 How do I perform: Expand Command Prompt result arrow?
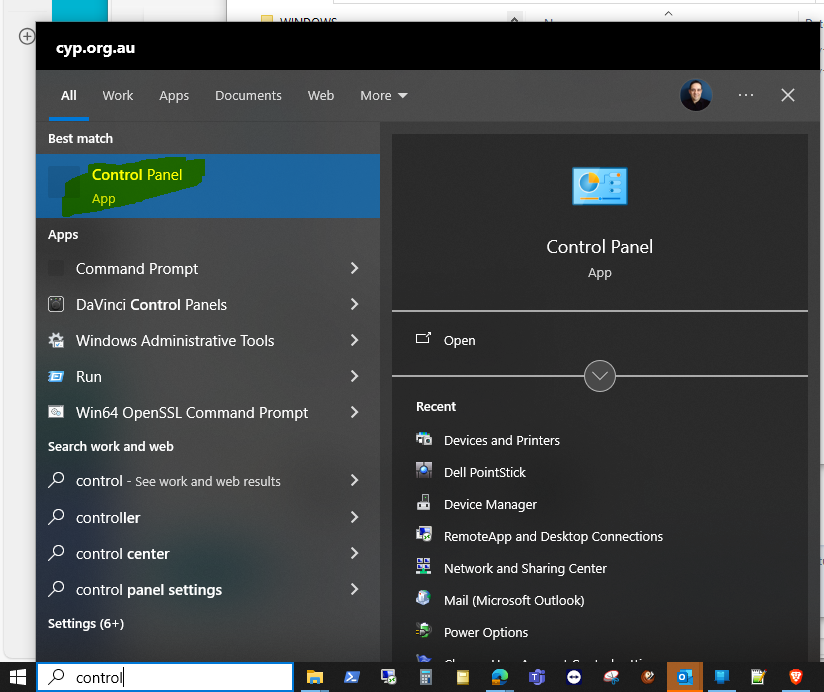point(355,268)
